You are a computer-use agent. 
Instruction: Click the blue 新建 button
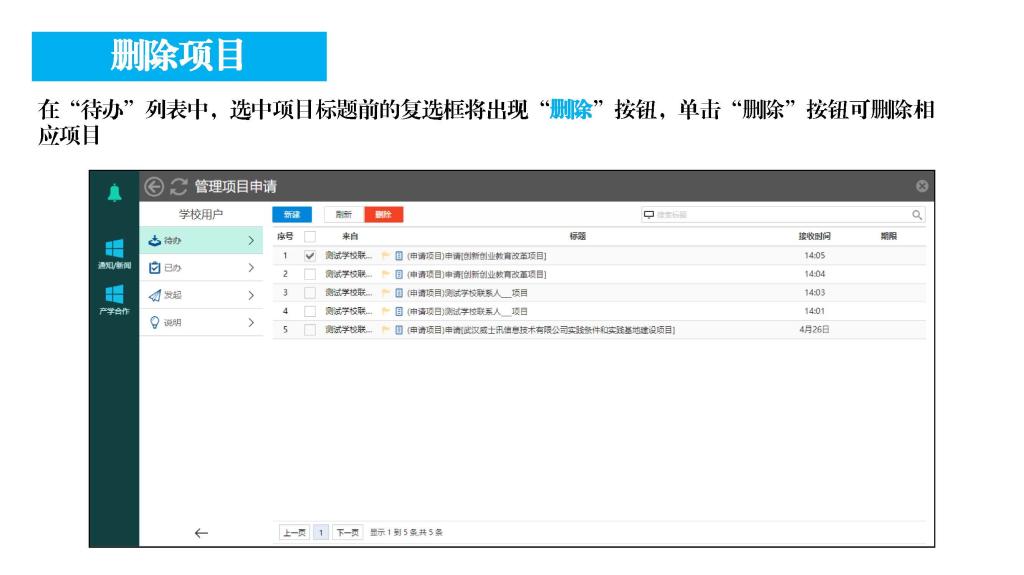[x=292, y=214]
